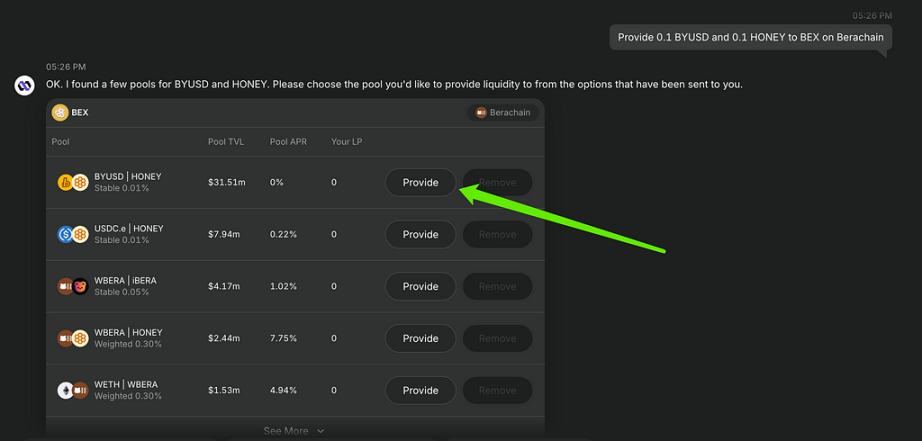922x441 pixels.
Task: Click the WBERA | HONEY token pair icons
Action: [73, 339]
